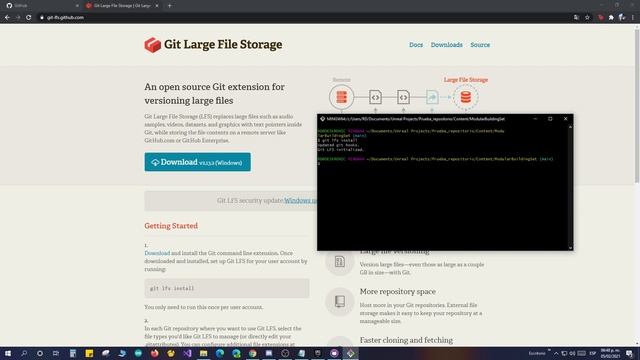This screenshot has width=640, height=360.
Task: Open the Docs page link
Action: (416, 45)
